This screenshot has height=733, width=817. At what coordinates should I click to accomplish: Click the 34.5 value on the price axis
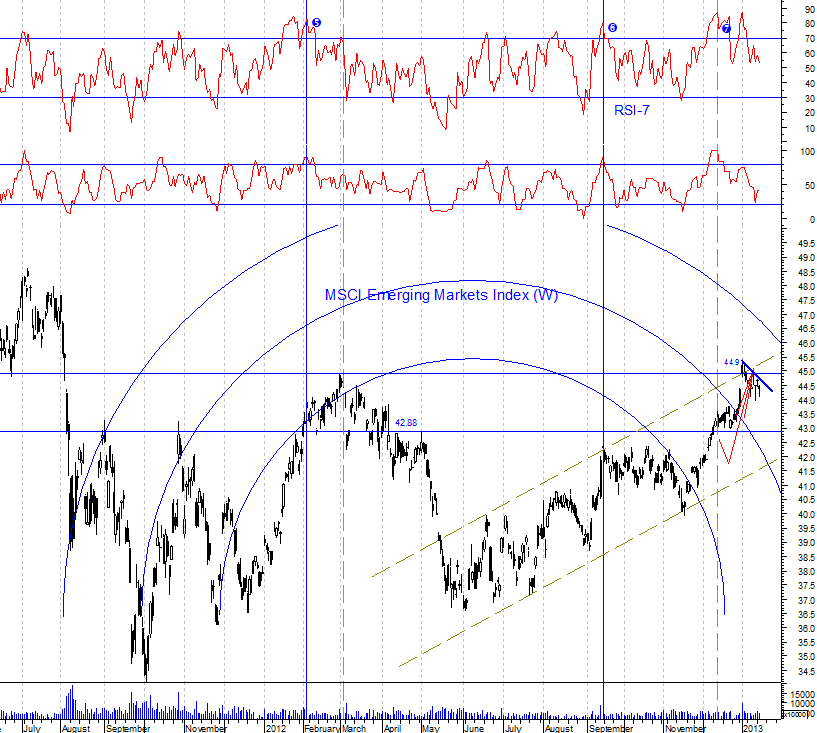point(806,671)
